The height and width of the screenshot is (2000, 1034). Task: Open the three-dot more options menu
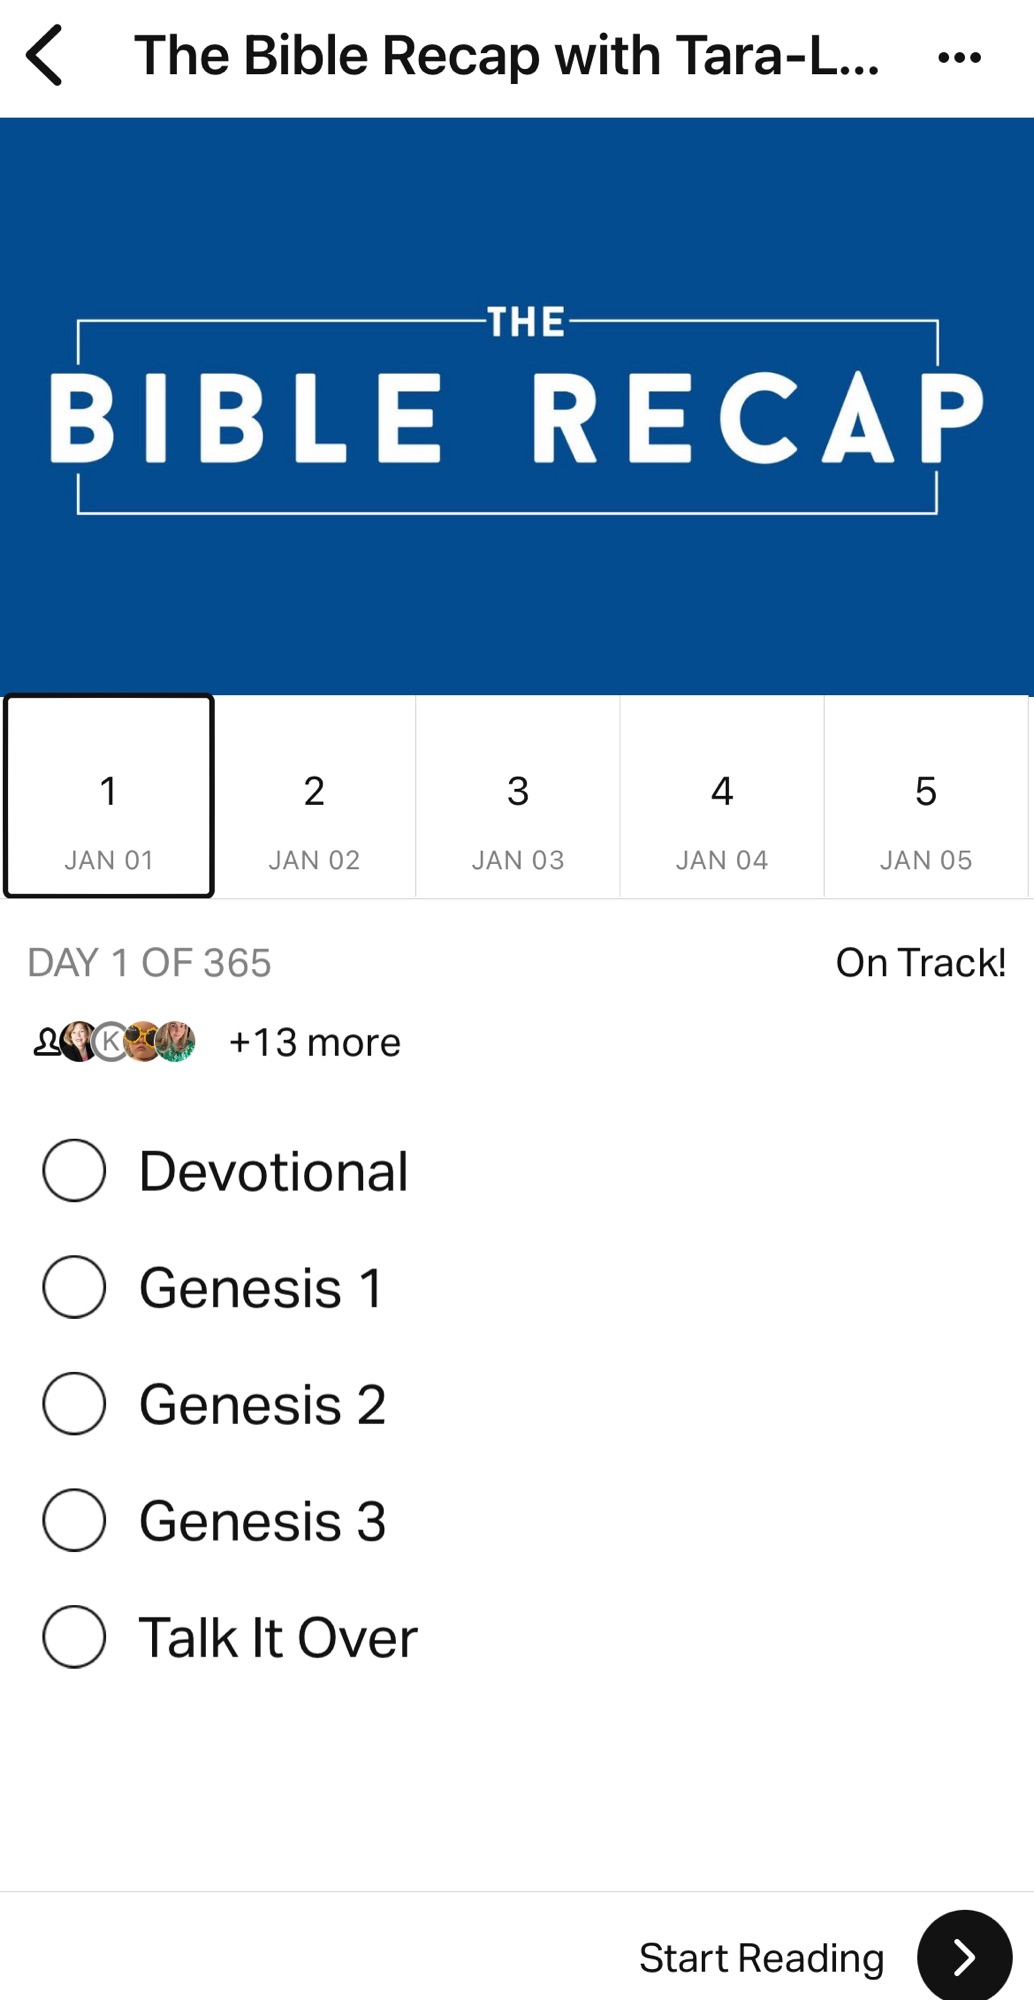tap(959, 58)
